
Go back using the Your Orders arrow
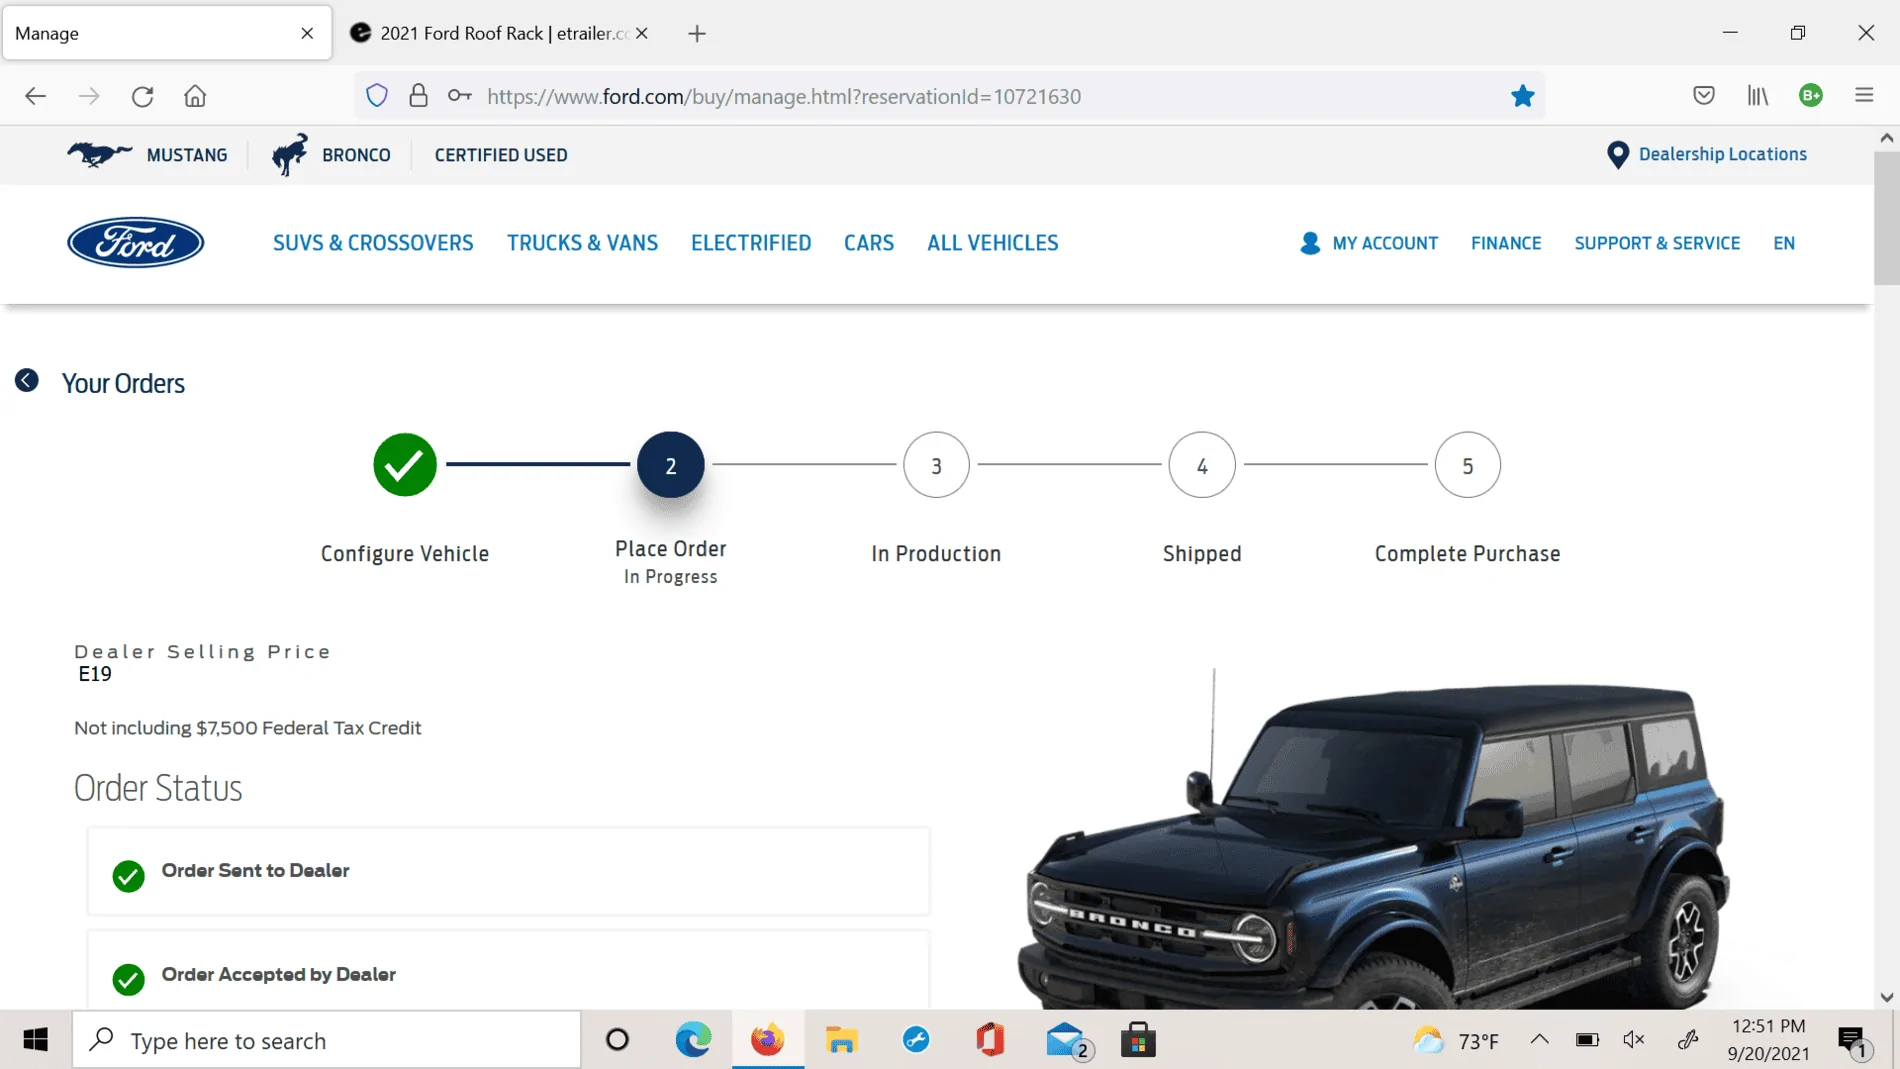point(27,381)
